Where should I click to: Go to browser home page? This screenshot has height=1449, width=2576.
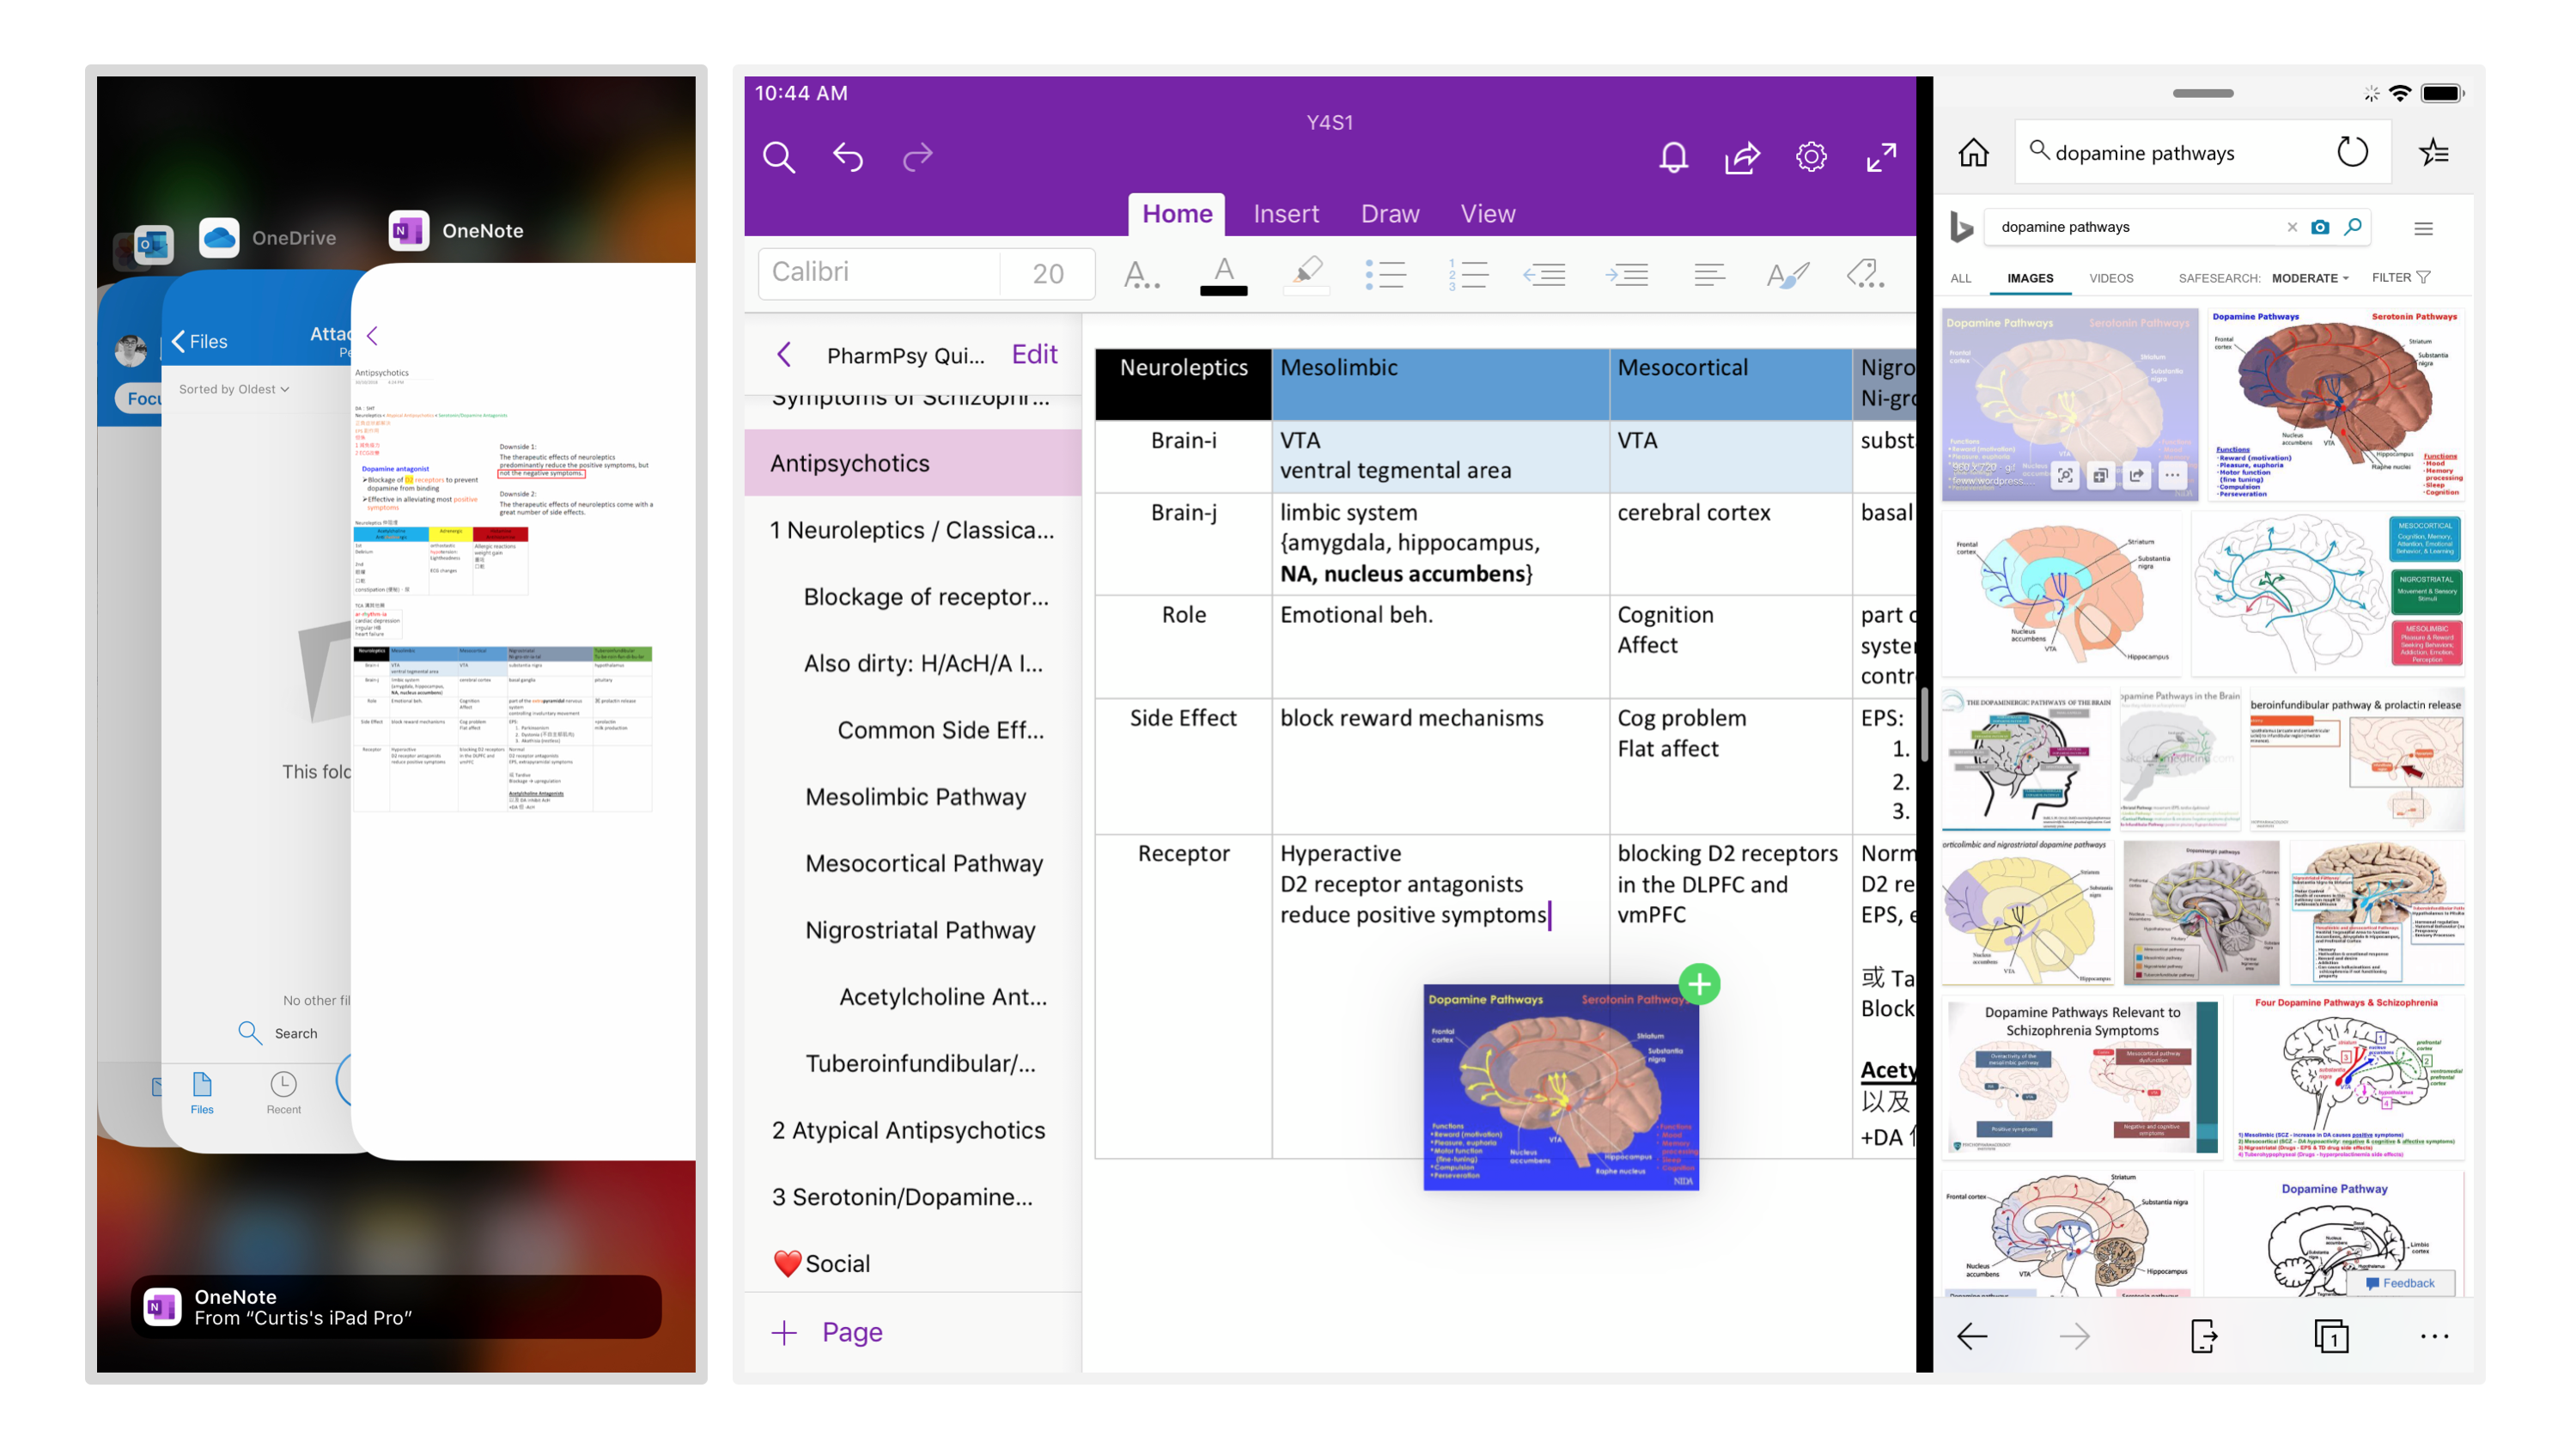point(1973,153)
